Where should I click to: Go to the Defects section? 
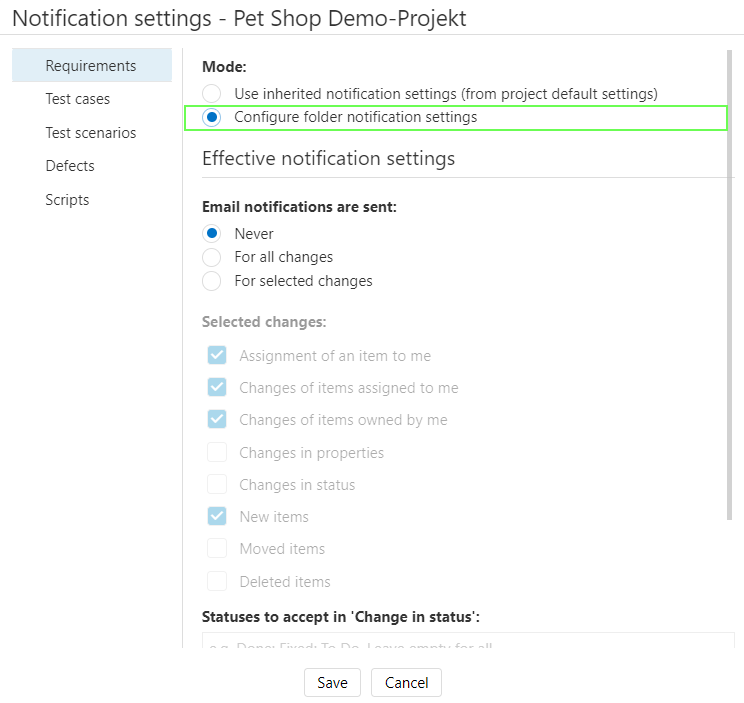tap(70, 166)
